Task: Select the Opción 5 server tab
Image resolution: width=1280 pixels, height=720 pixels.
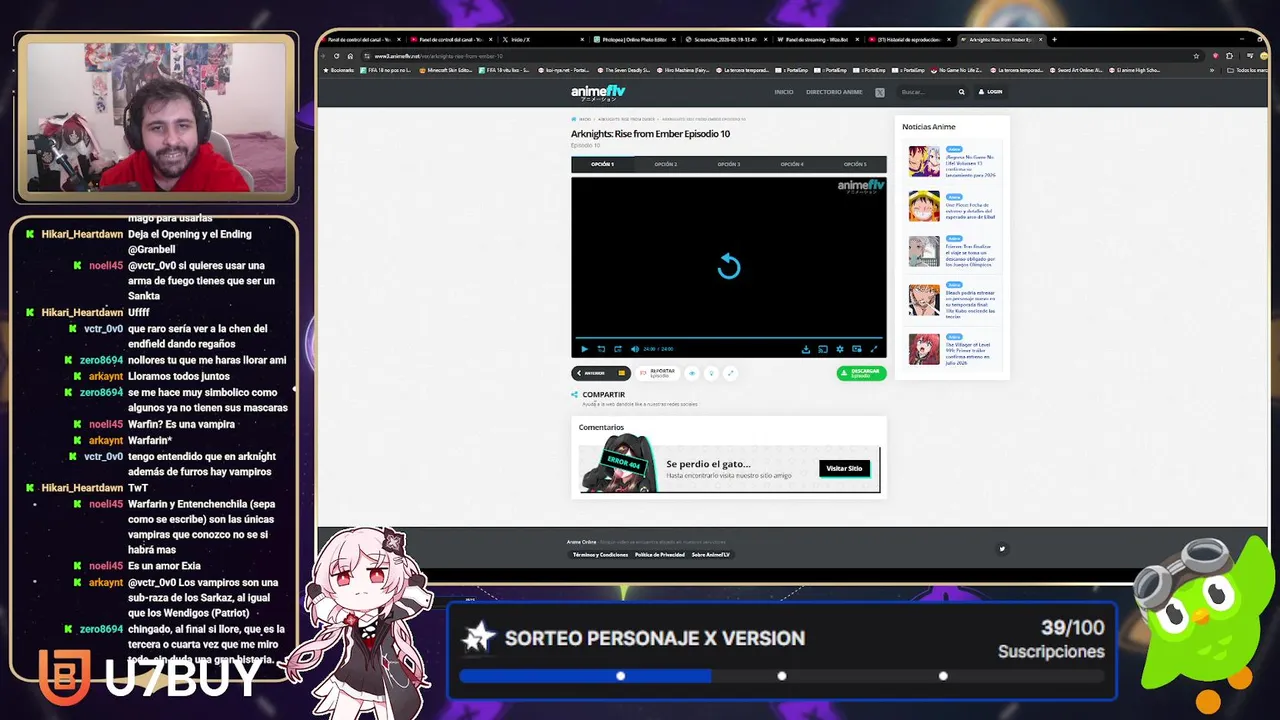Action: coord(855,164)
